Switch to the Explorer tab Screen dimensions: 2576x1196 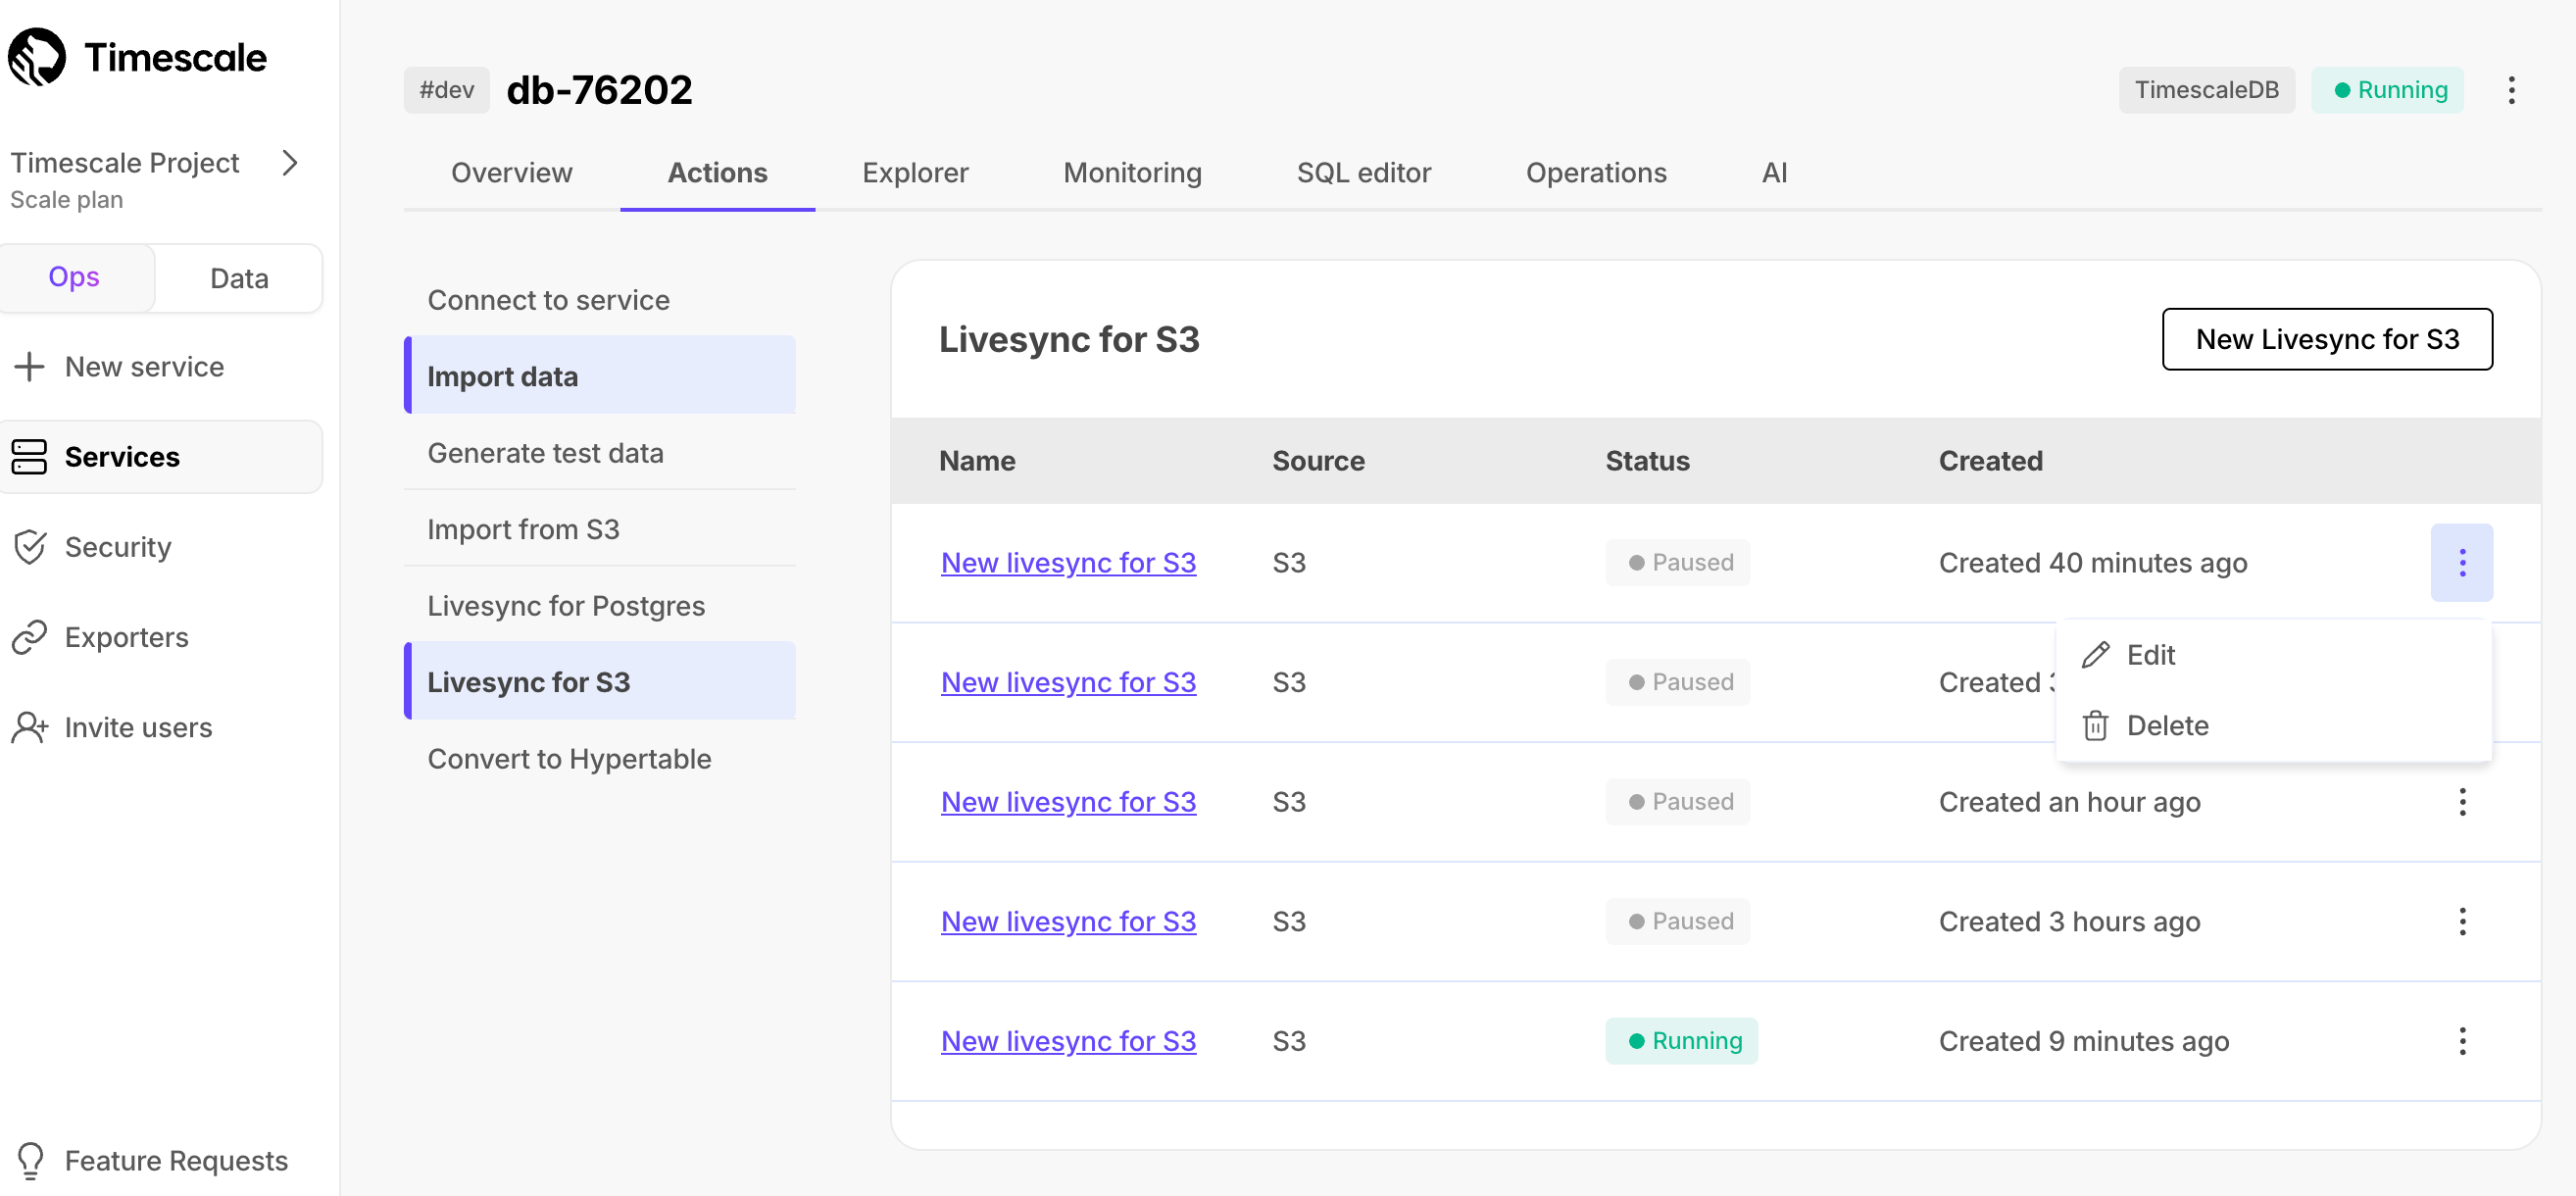click(x=915, y=173)
